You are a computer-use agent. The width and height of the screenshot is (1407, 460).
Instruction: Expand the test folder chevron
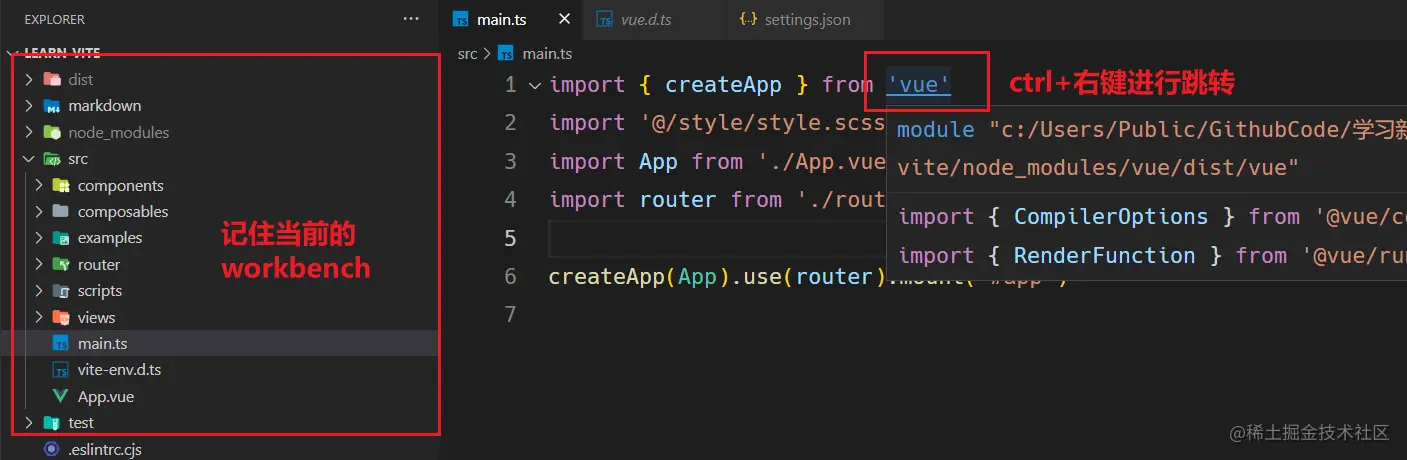pyautogui.click(x=29, y=423)
